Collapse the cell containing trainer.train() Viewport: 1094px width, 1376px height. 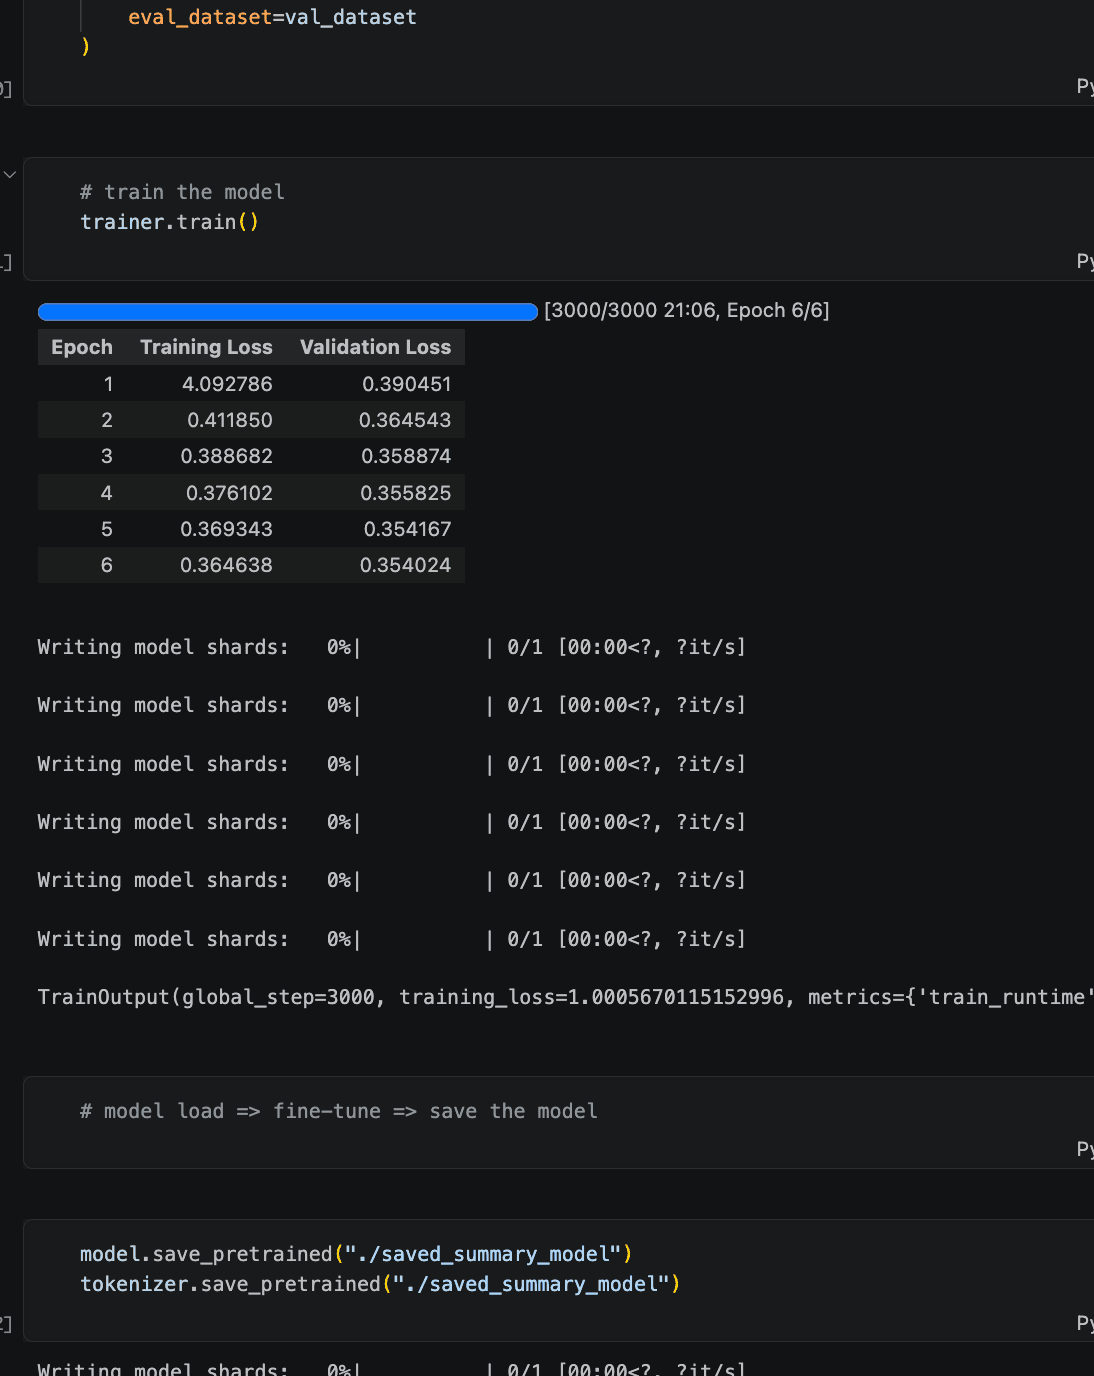10,175
